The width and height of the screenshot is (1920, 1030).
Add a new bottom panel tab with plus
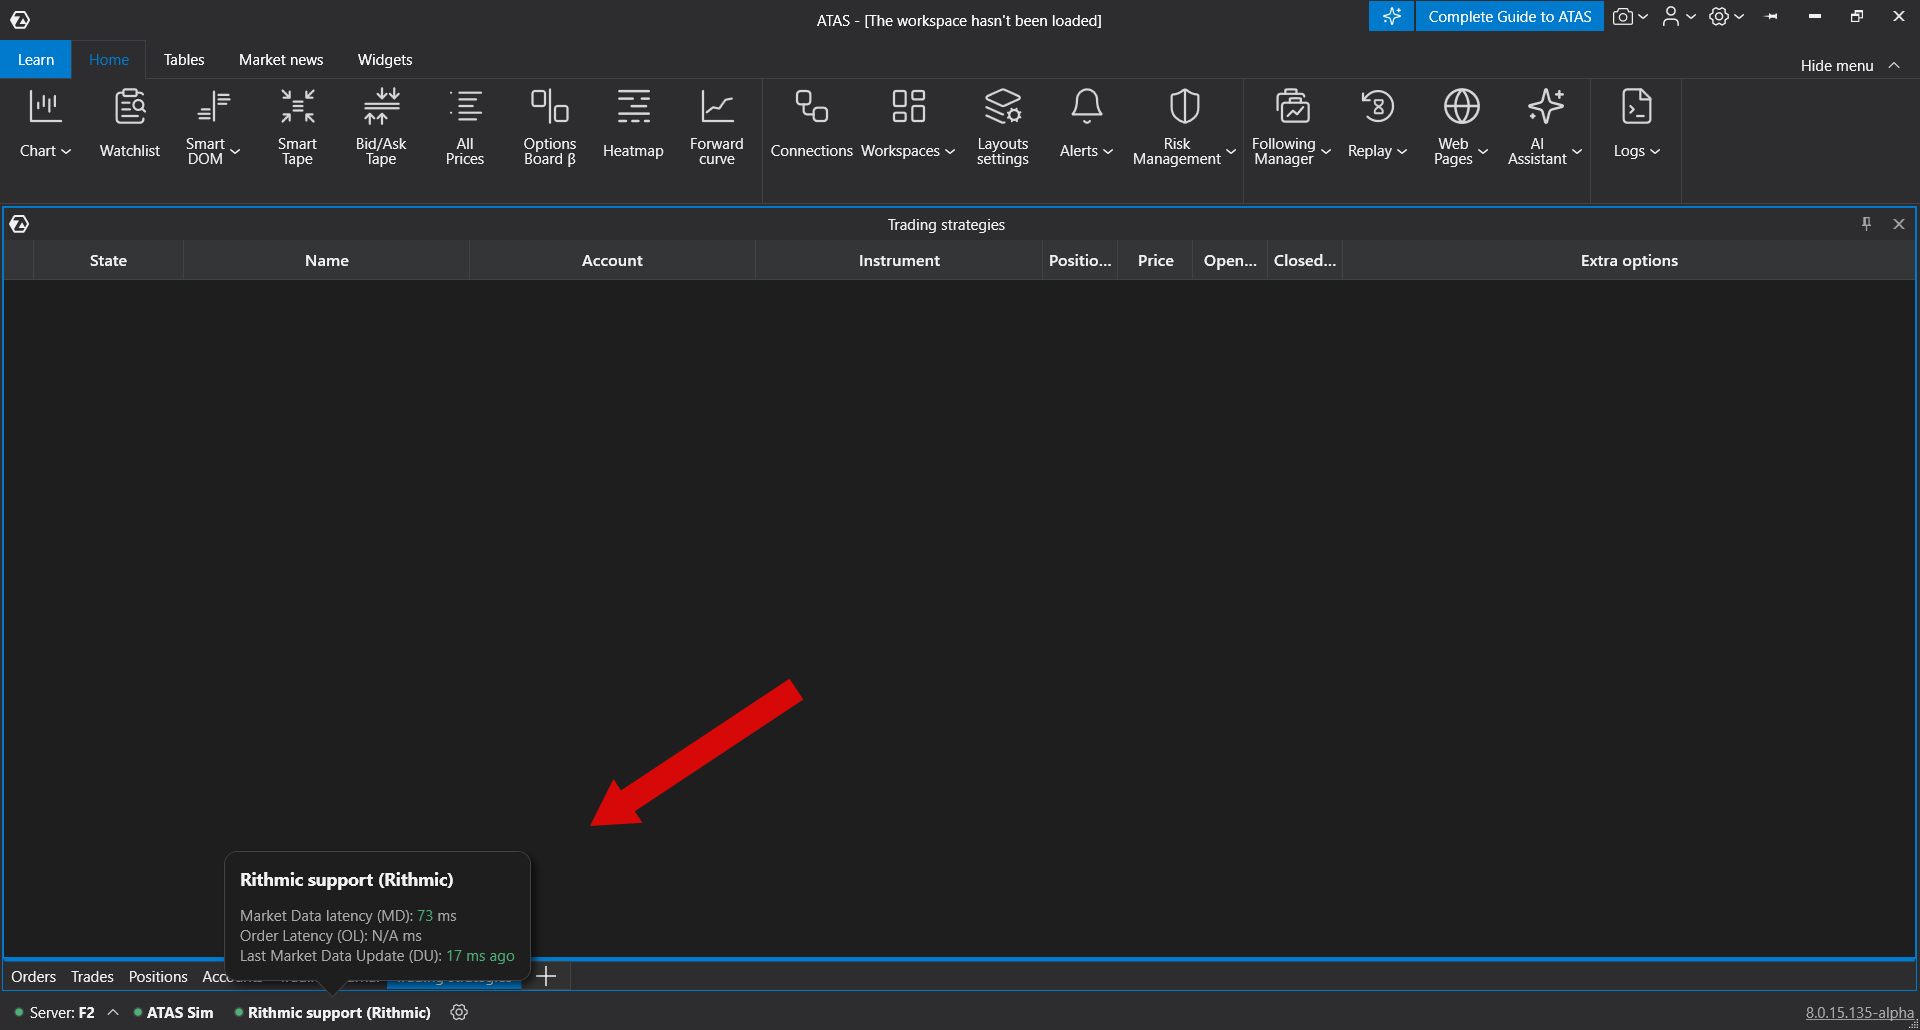click(x=546, y=976)
